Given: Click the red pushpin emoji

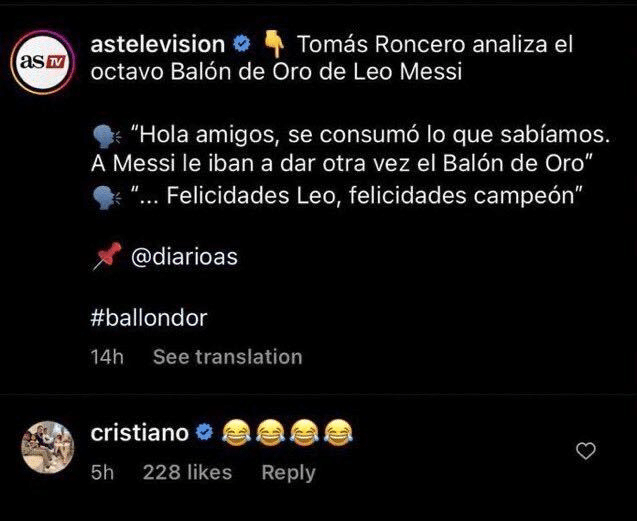Looking at the screenshot, I should tap(107, 258).
